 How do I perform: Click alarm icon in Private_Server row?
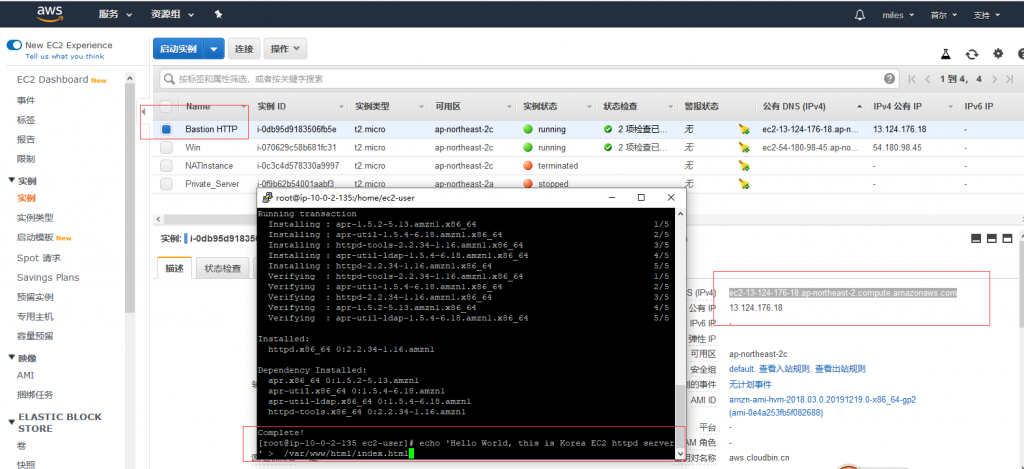tap(744, 184)
